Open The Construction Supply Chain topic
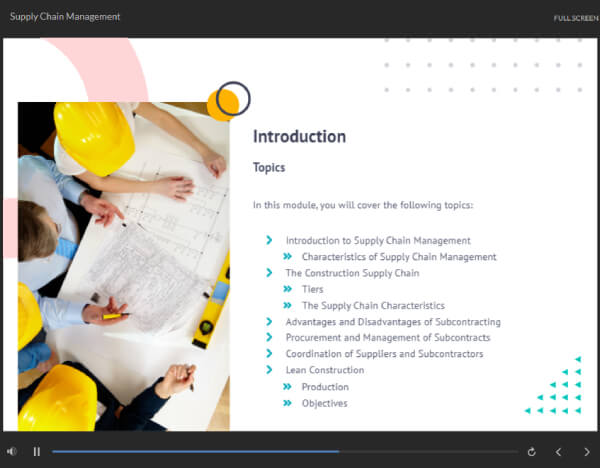Screen dimensions: 600x468 (x=352, y=273)
